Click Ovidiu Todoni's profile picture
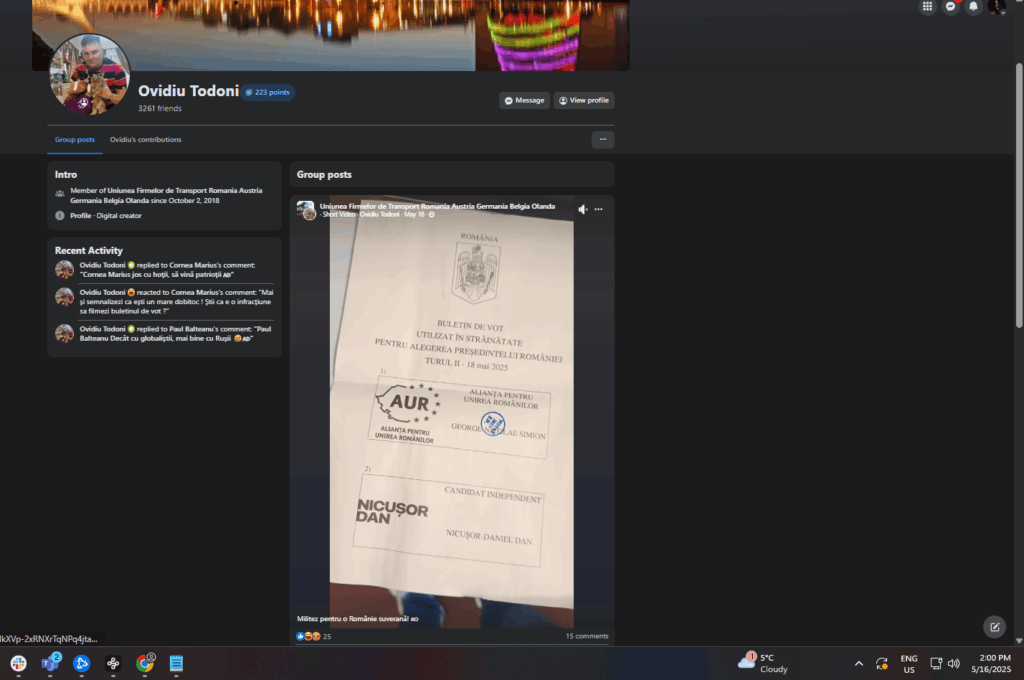The width and height of the screenshot is (1024, 680). (89, 74)
